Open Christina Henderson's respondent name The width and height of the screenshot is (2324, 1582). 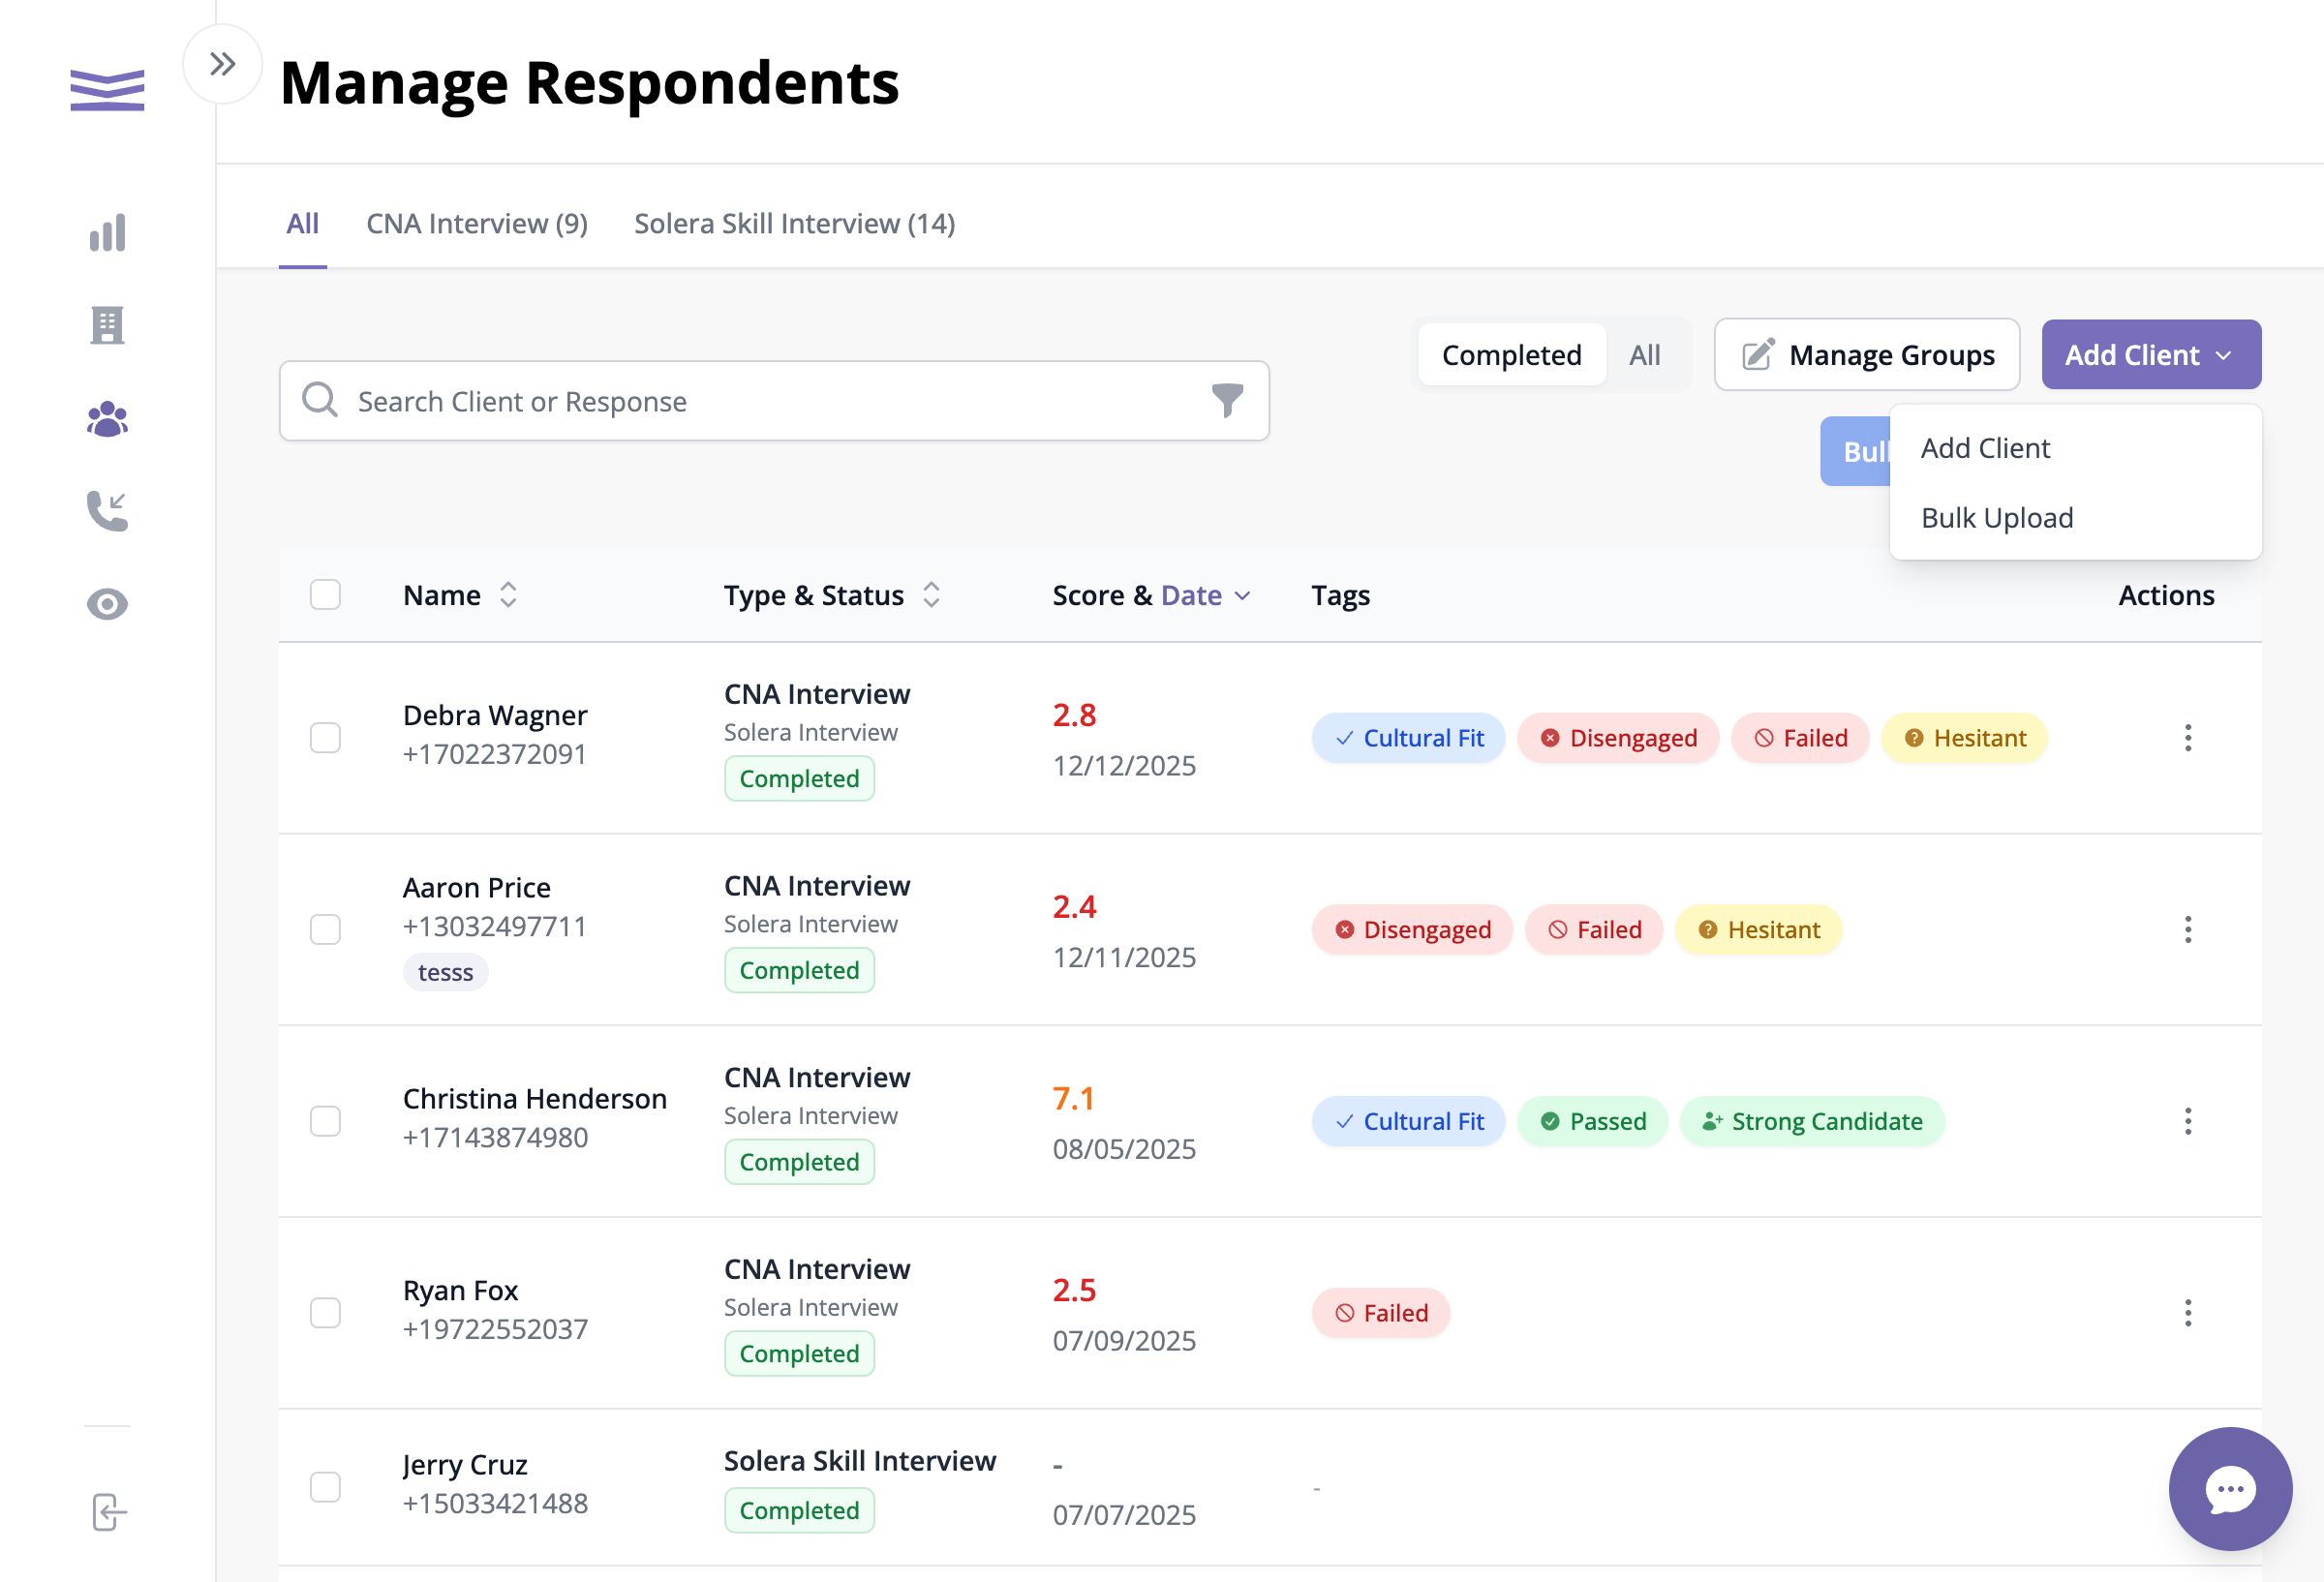[534, 1098]
